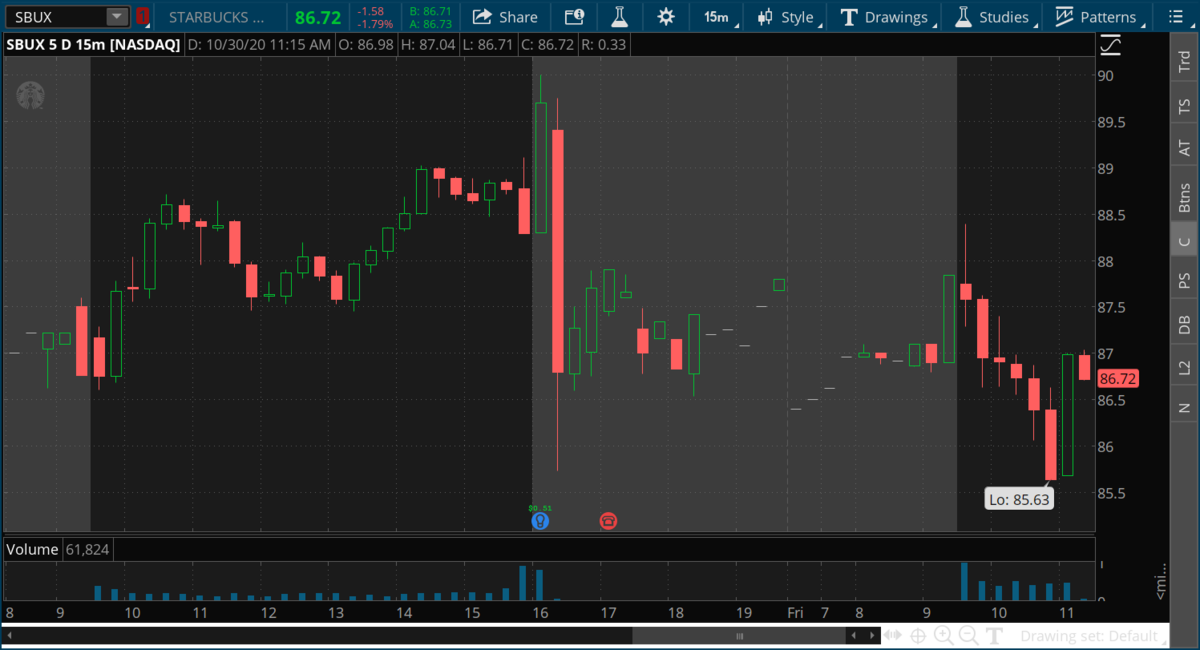Click the price axis scale icon
This screenshot has width=1200, height=650.
coord(1110,45)
